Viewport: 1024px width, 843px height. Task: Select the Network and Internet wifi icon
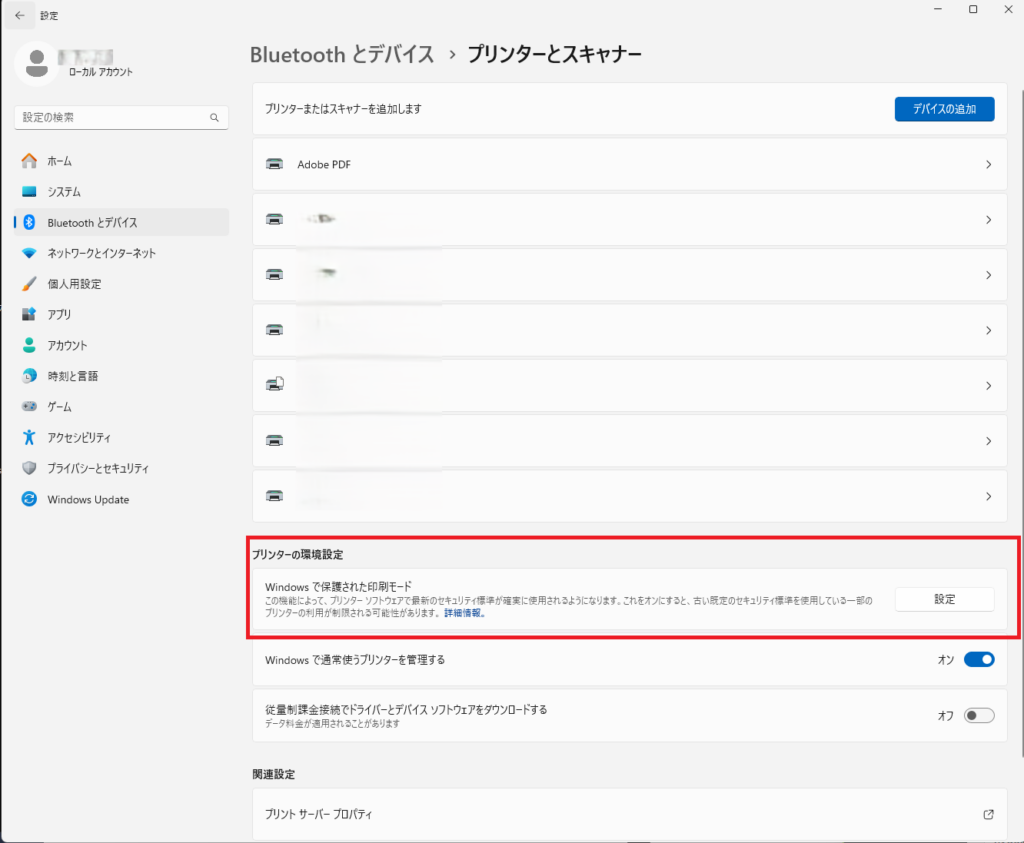29,253
